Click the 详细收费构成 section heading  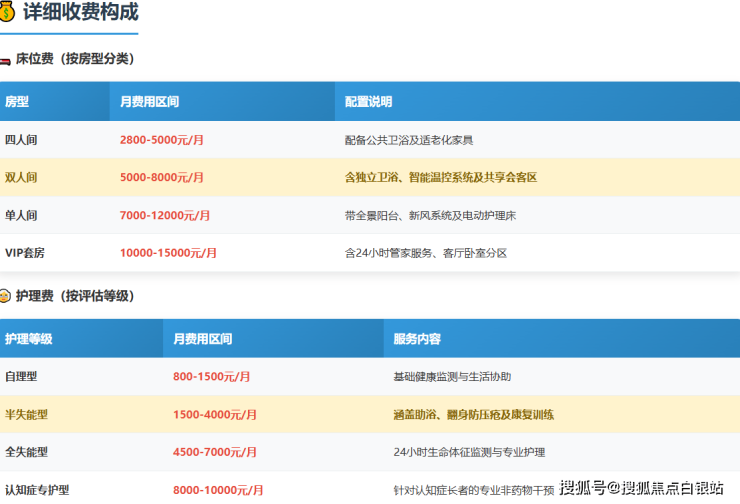click(81, 12)
